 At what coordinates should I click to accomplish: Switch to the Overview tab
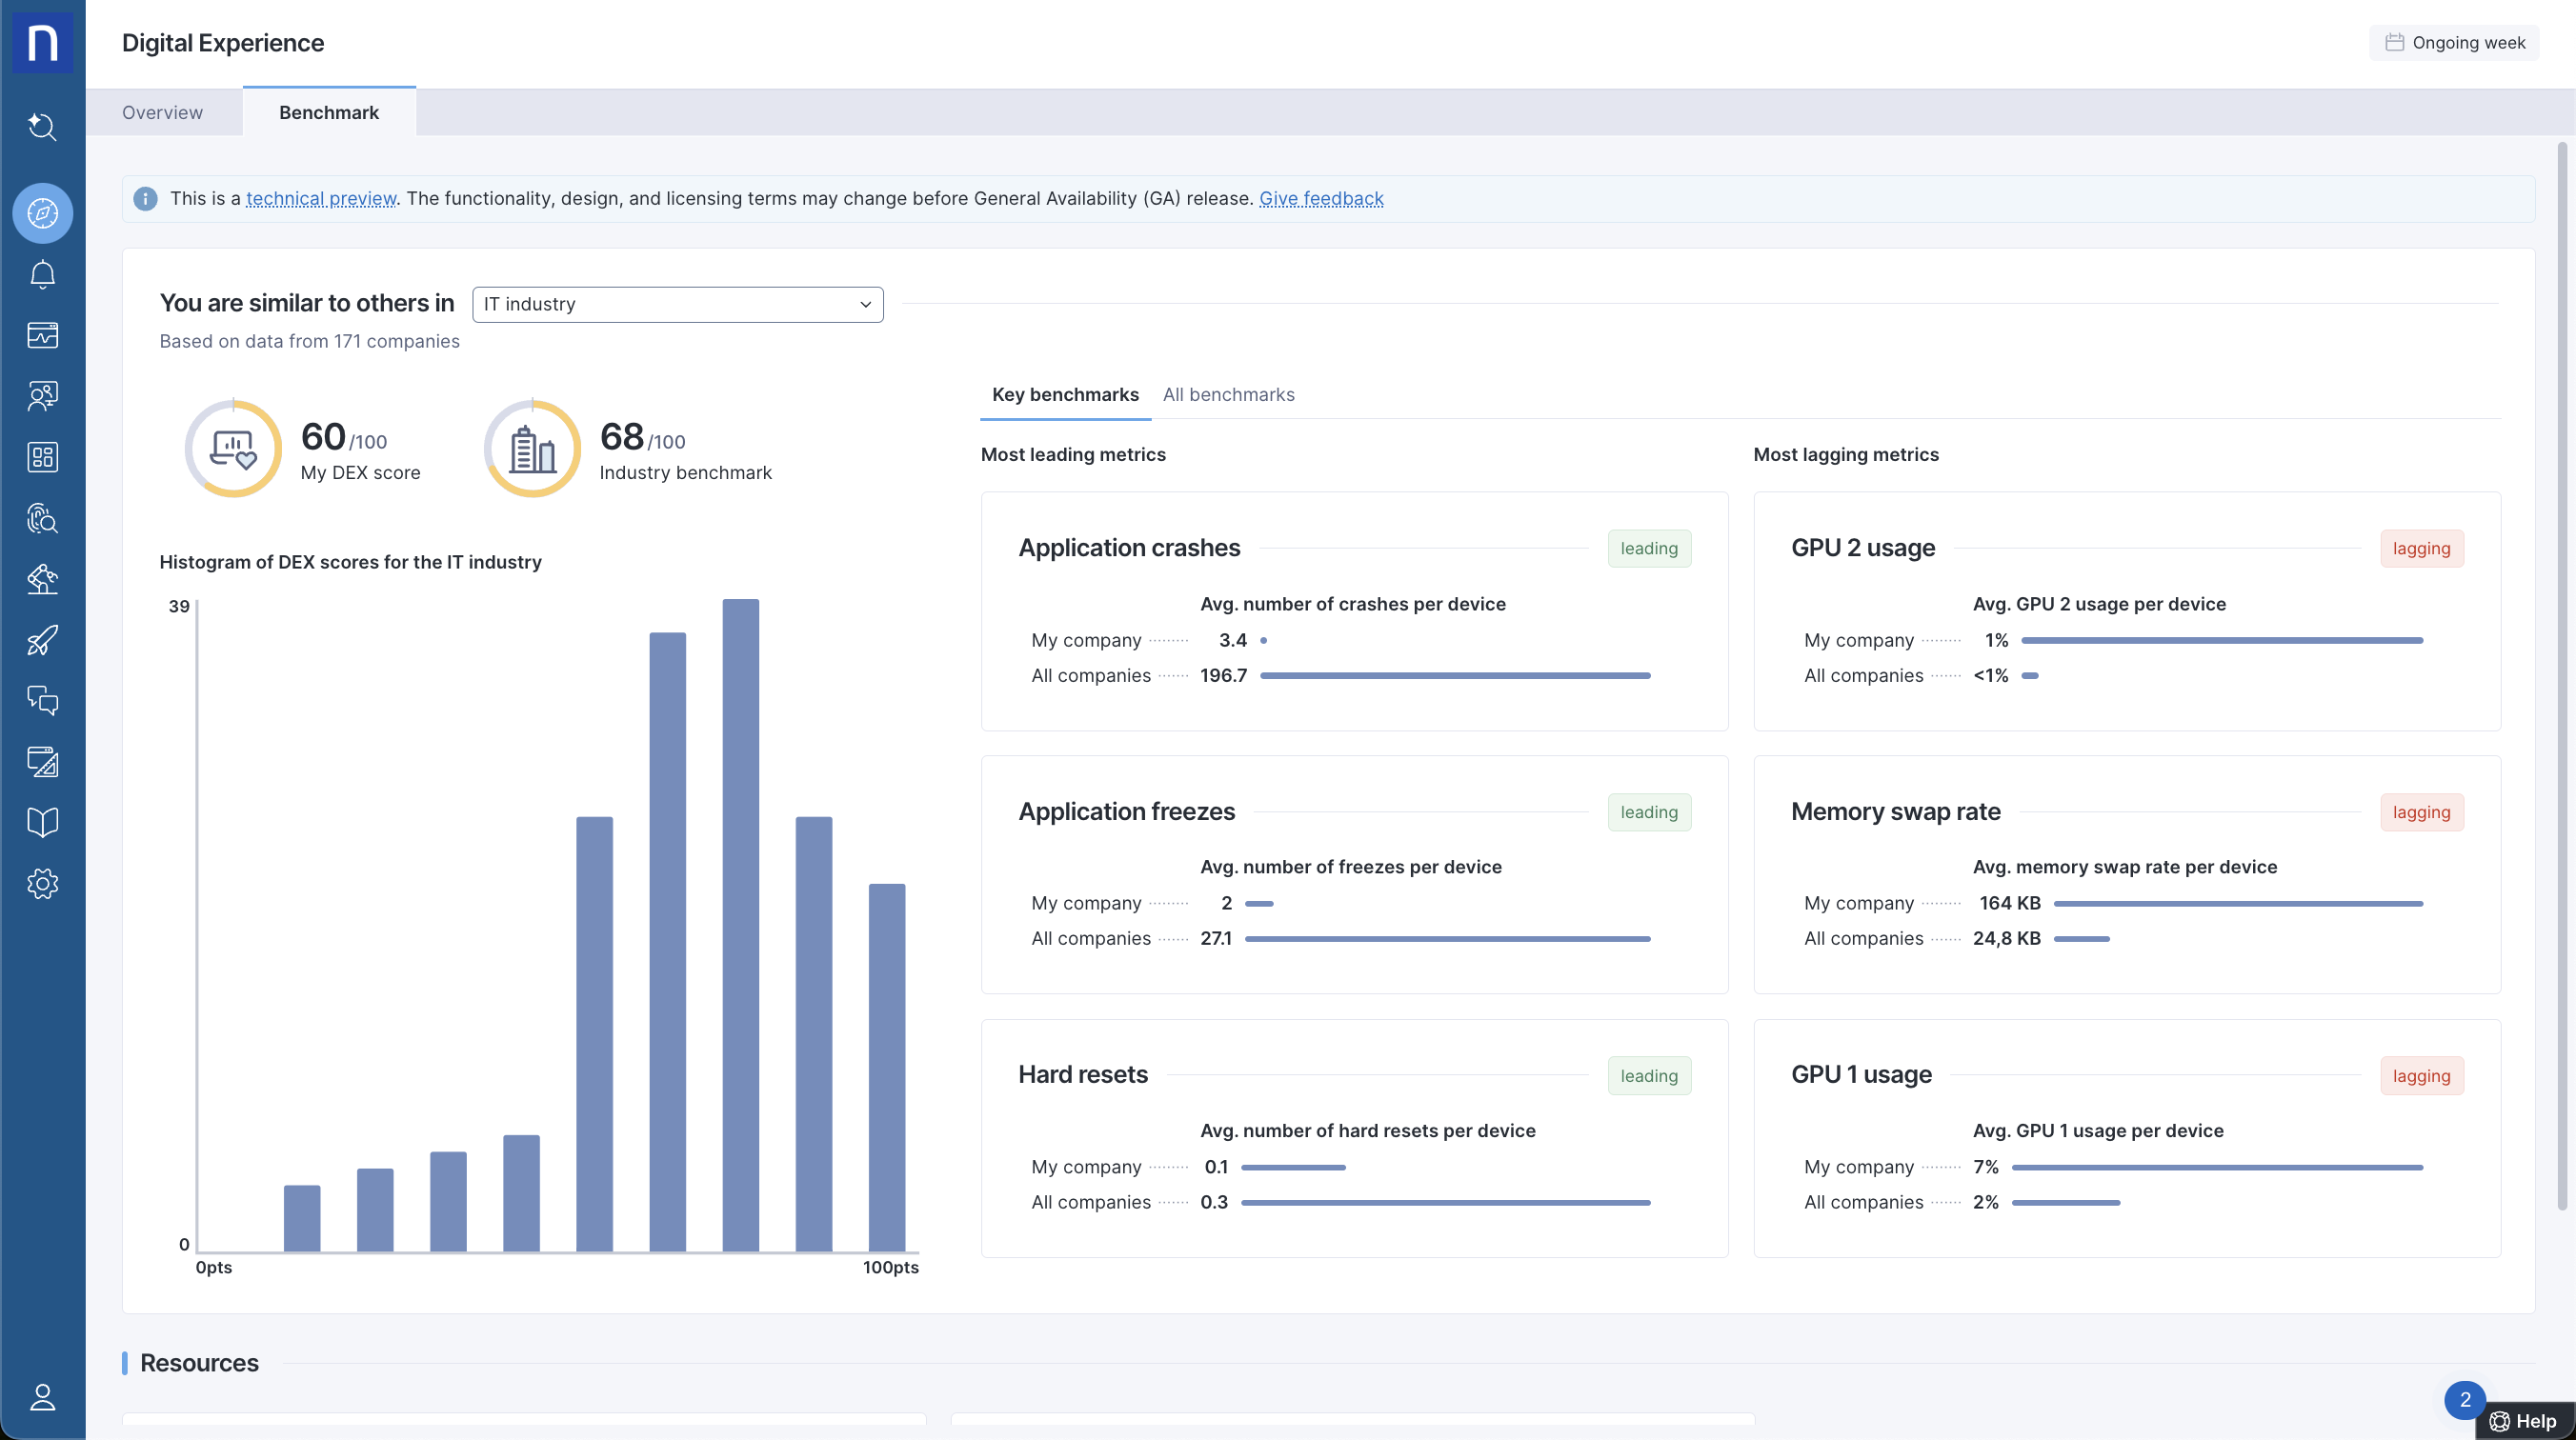[x=162, y=113]
